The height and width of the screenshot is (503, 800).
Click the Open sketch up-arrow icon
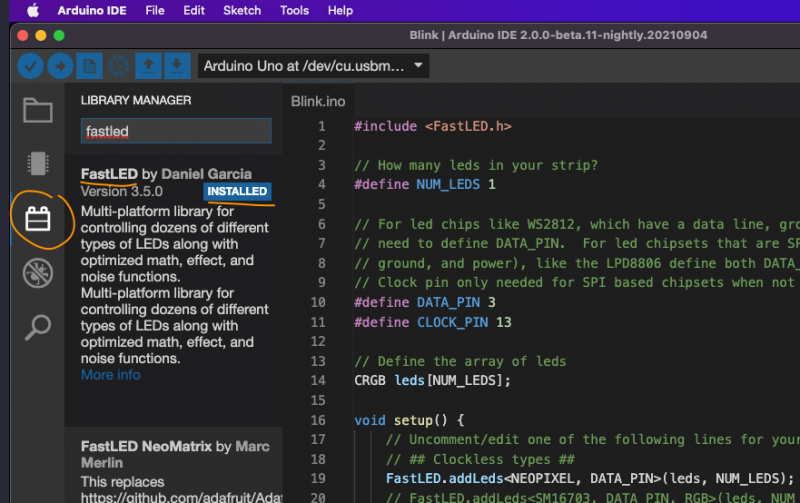point(148,66)
